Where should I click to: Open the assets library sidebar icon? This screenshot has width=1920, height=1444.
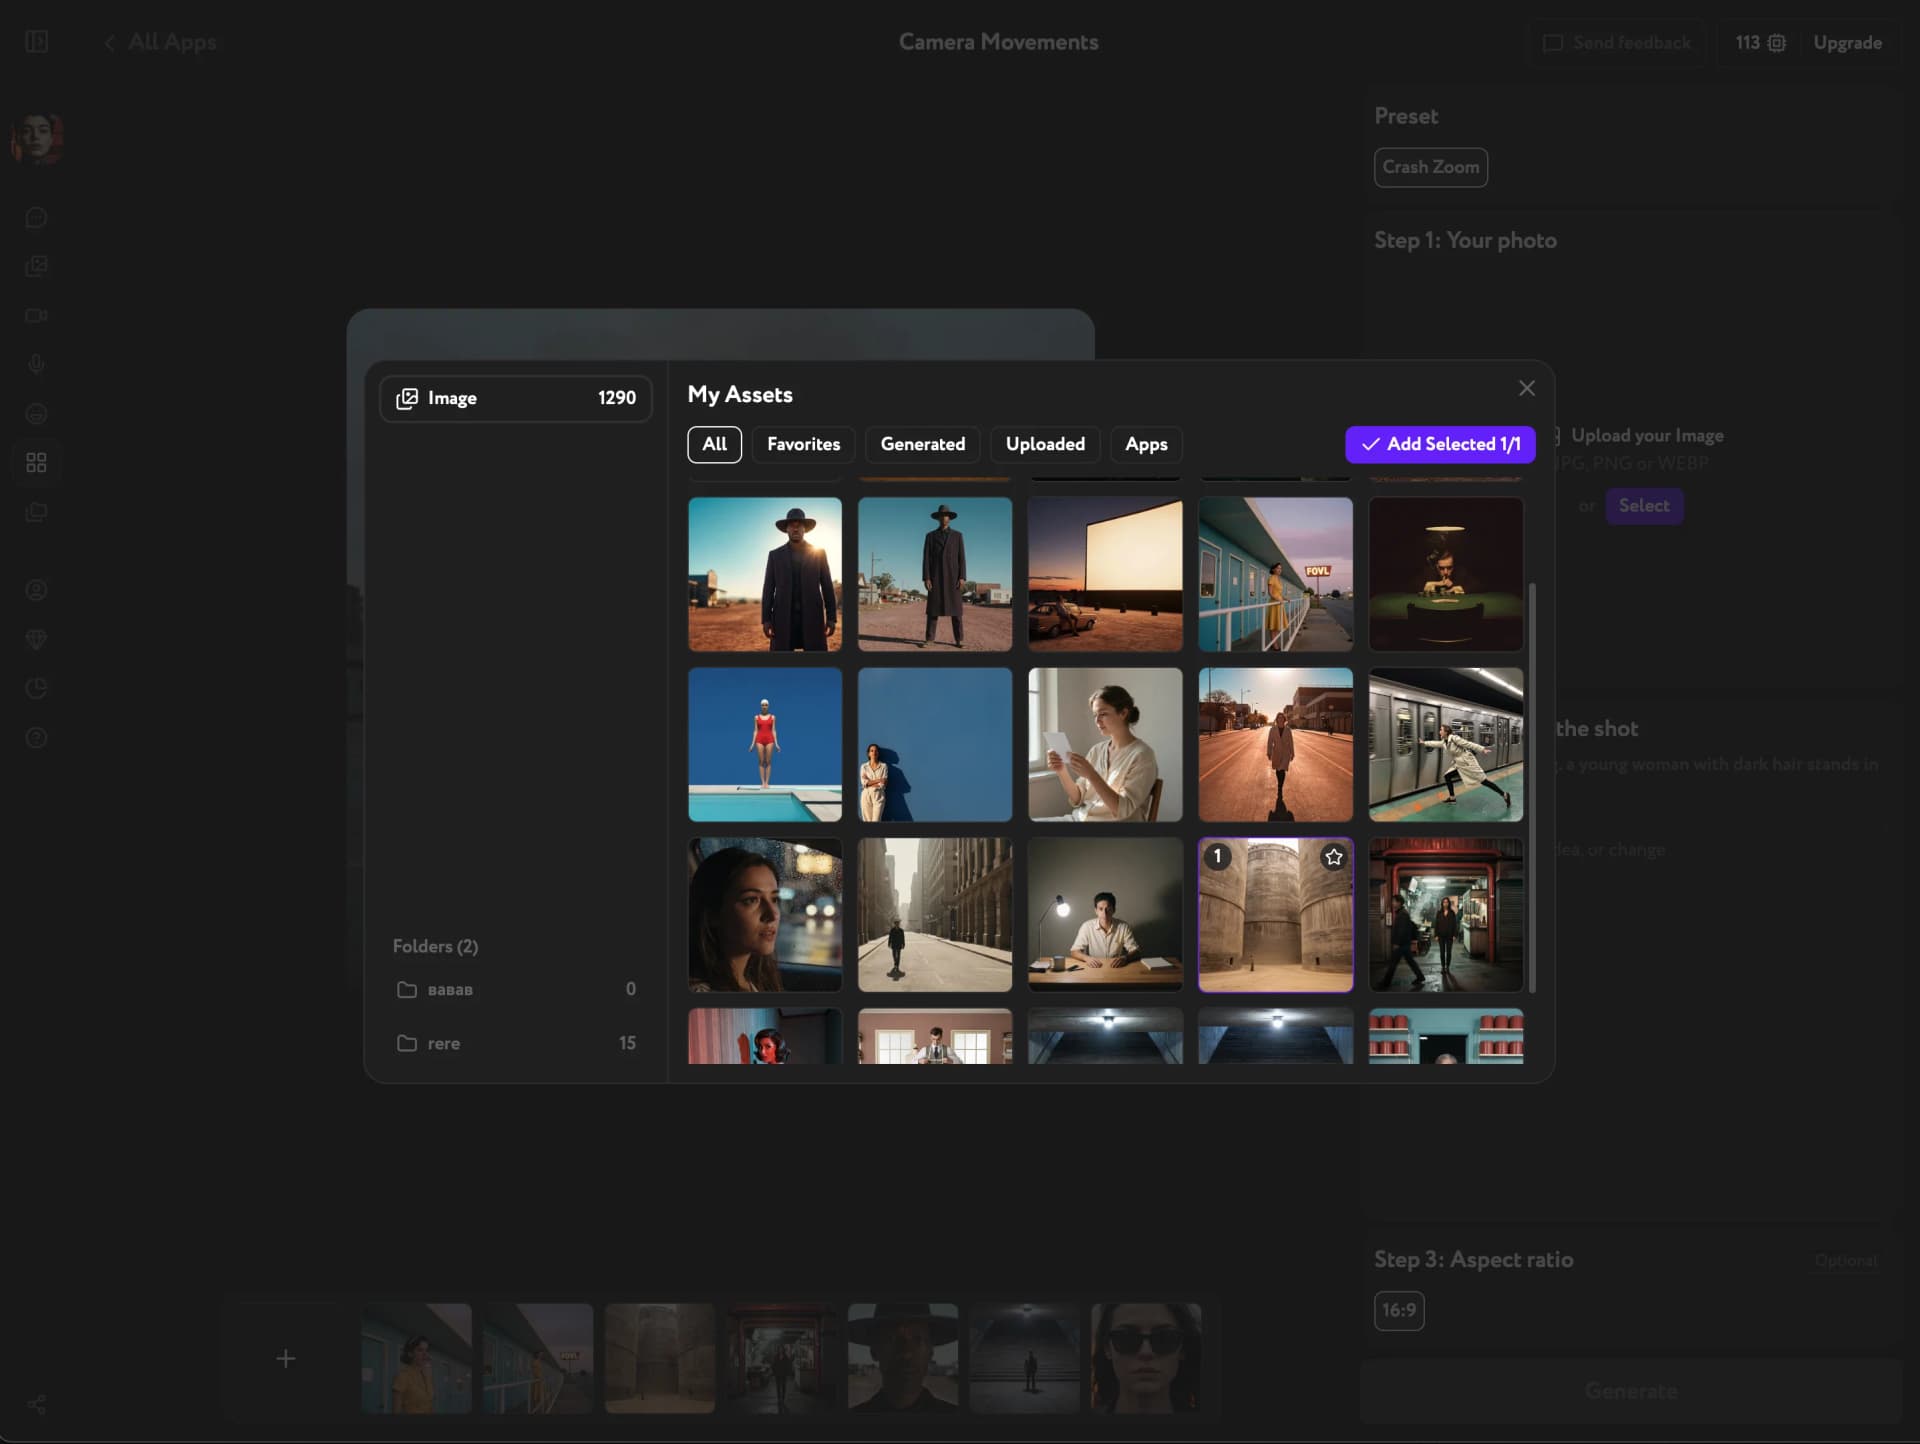point(37,512)
